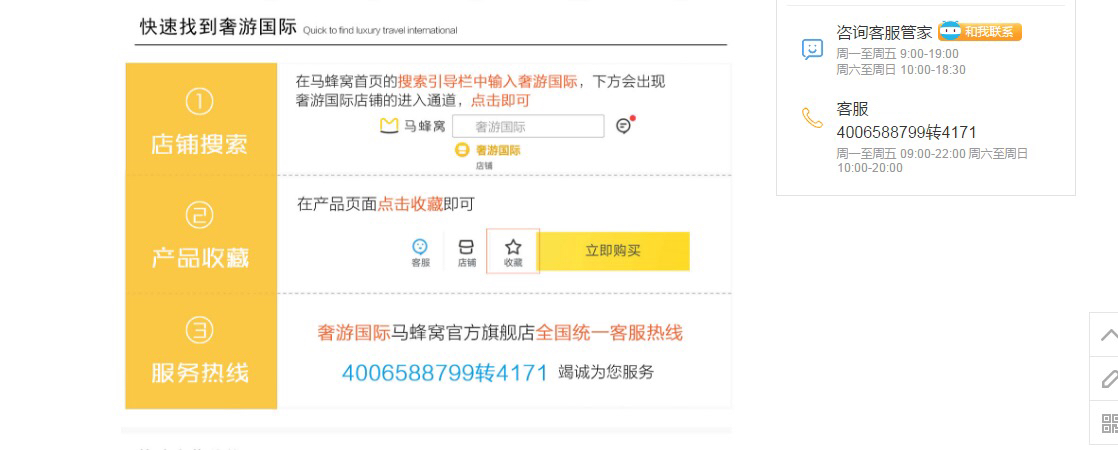The image size is (1118, 450).
Task: Click the 收藏 star icon
Action: [513, 247]
